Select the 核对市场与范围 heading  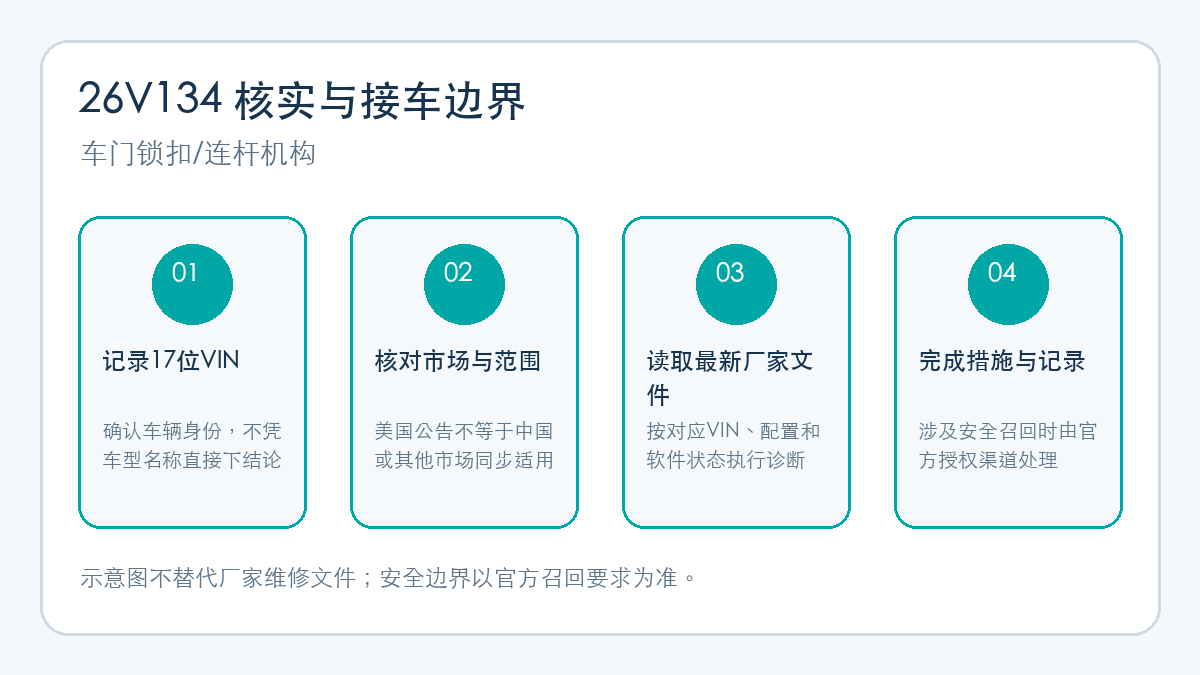click(458, 361)
